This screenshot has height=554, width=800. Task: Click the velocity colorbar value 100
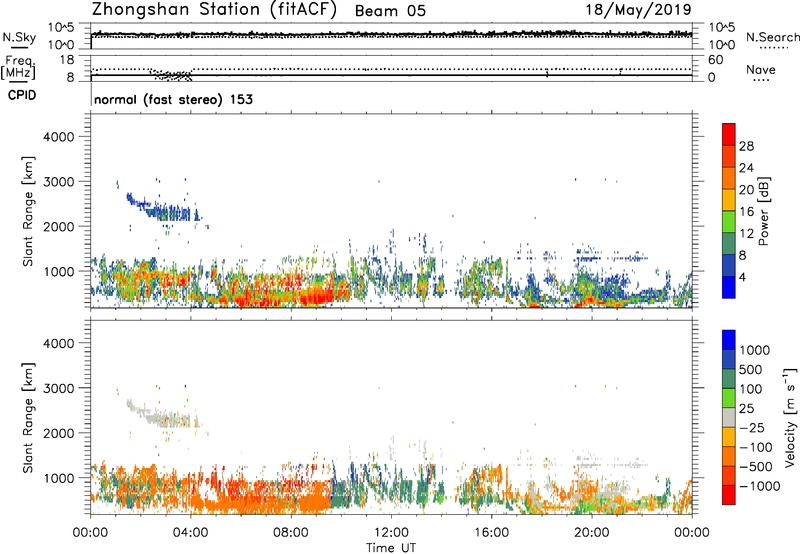tap(751, 389)
